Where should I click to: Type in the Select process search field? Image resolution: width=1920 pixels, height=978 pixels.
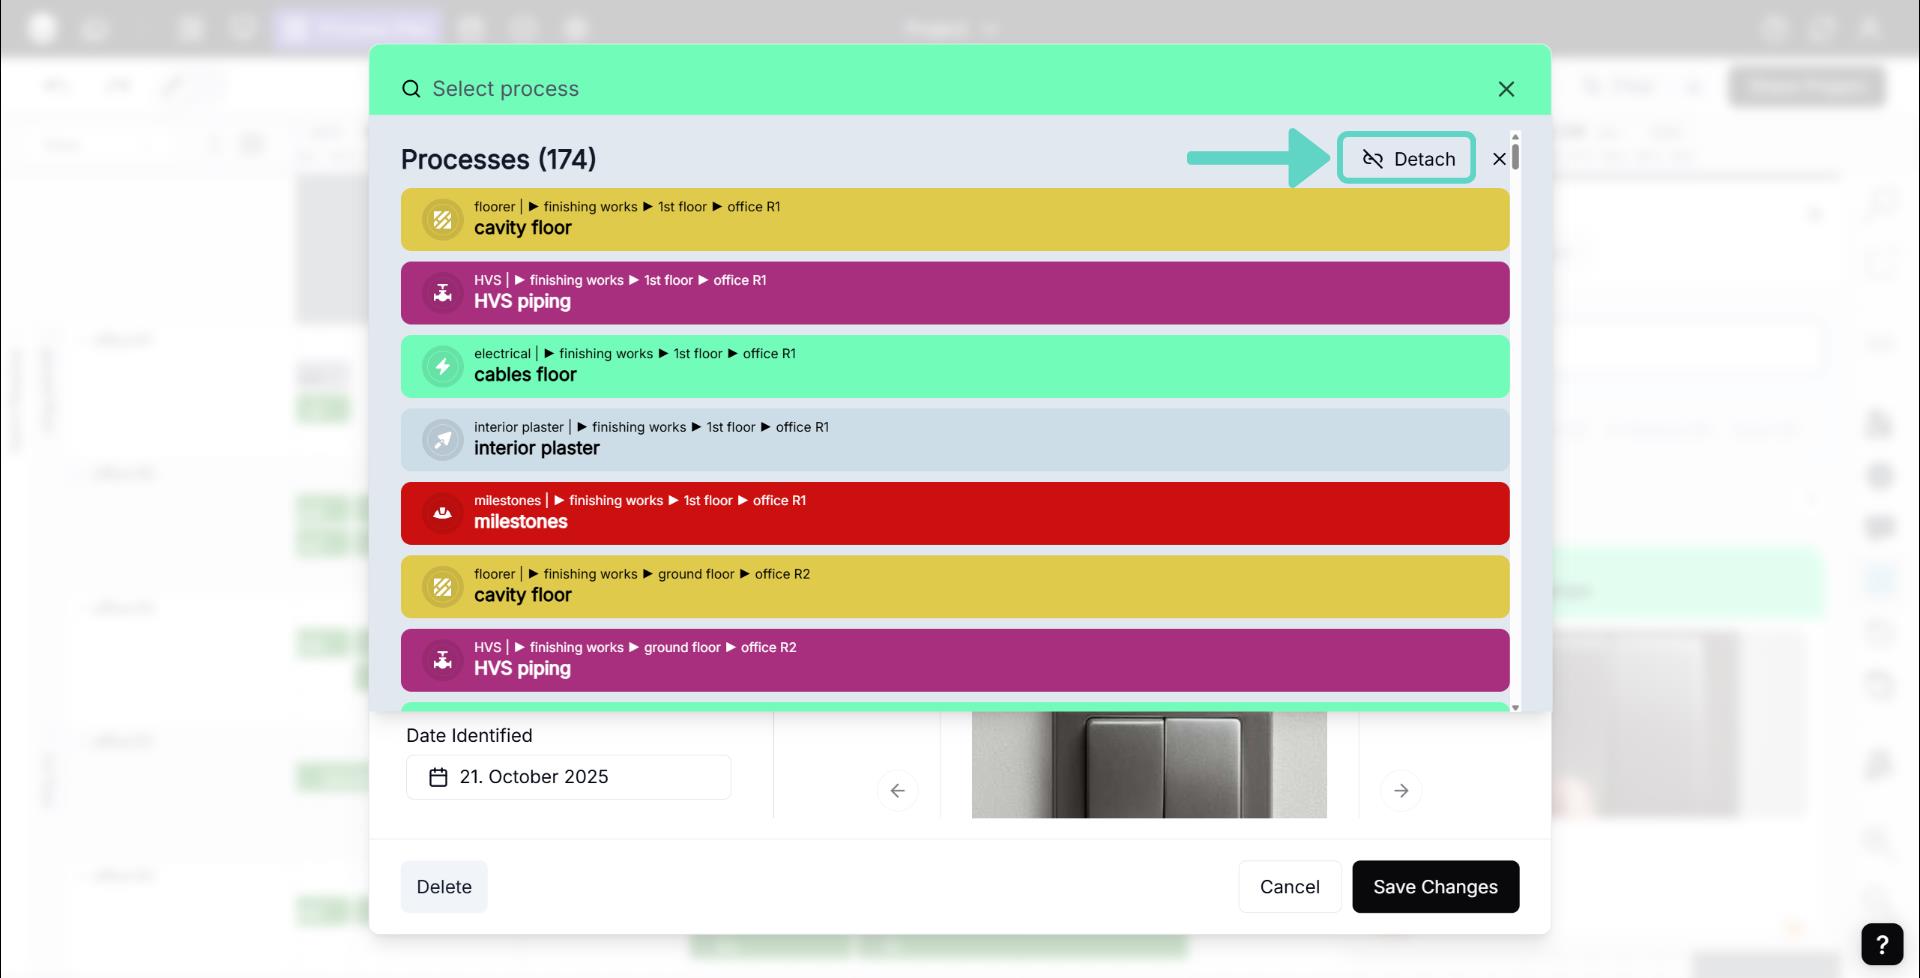tap(900, 89)
